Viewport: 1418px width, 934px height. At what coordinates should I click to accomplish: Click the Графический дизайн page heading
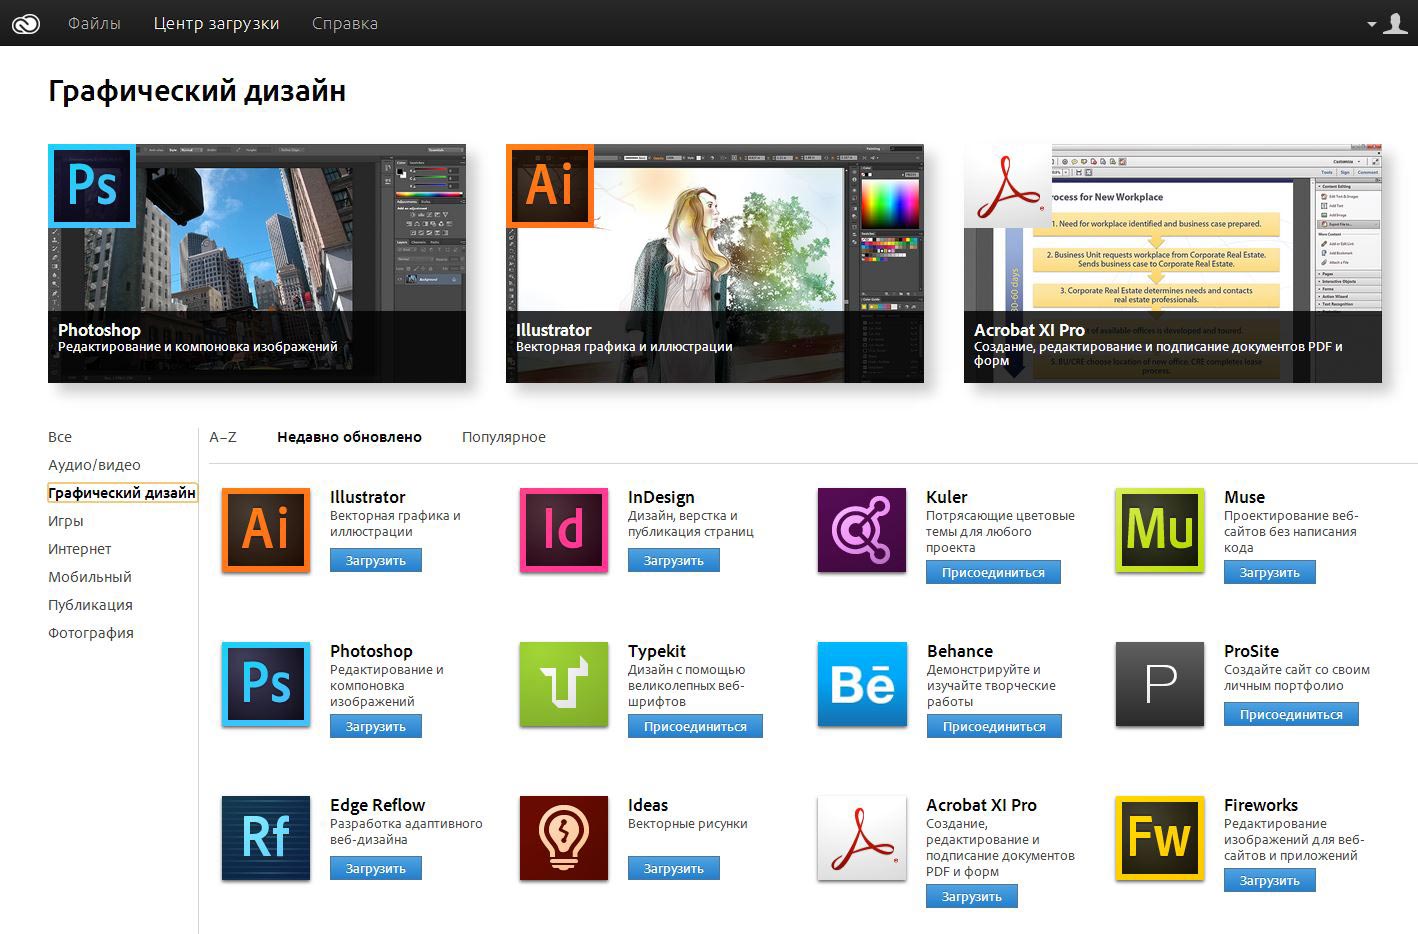197,91
